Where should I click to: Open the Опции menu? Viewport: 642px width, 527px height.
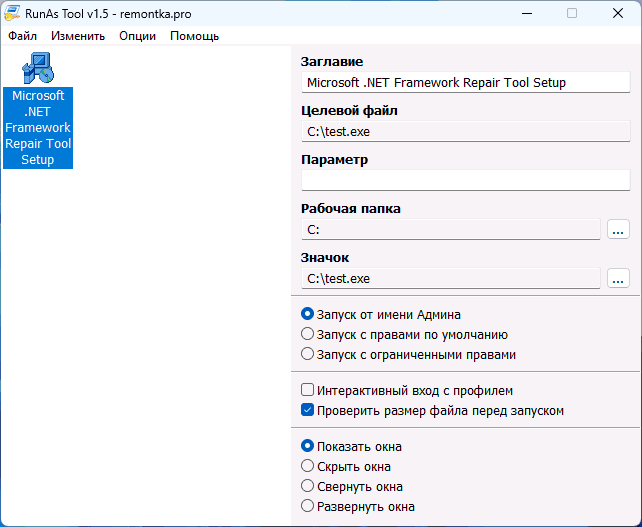137,36
